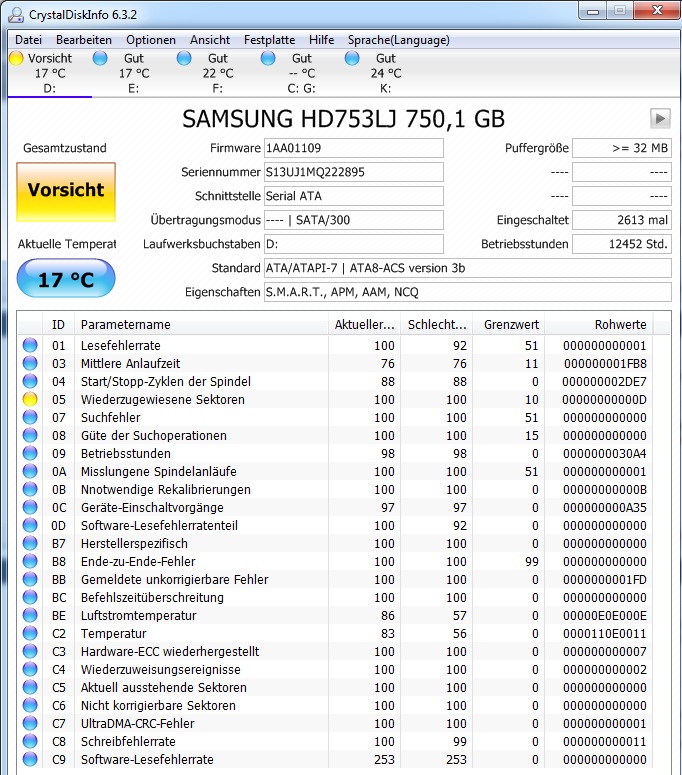This screenshot has height=775, width=682.
Task: Select the Hardware-ECC wiederhergestellt row text
Action: point(170,651)
